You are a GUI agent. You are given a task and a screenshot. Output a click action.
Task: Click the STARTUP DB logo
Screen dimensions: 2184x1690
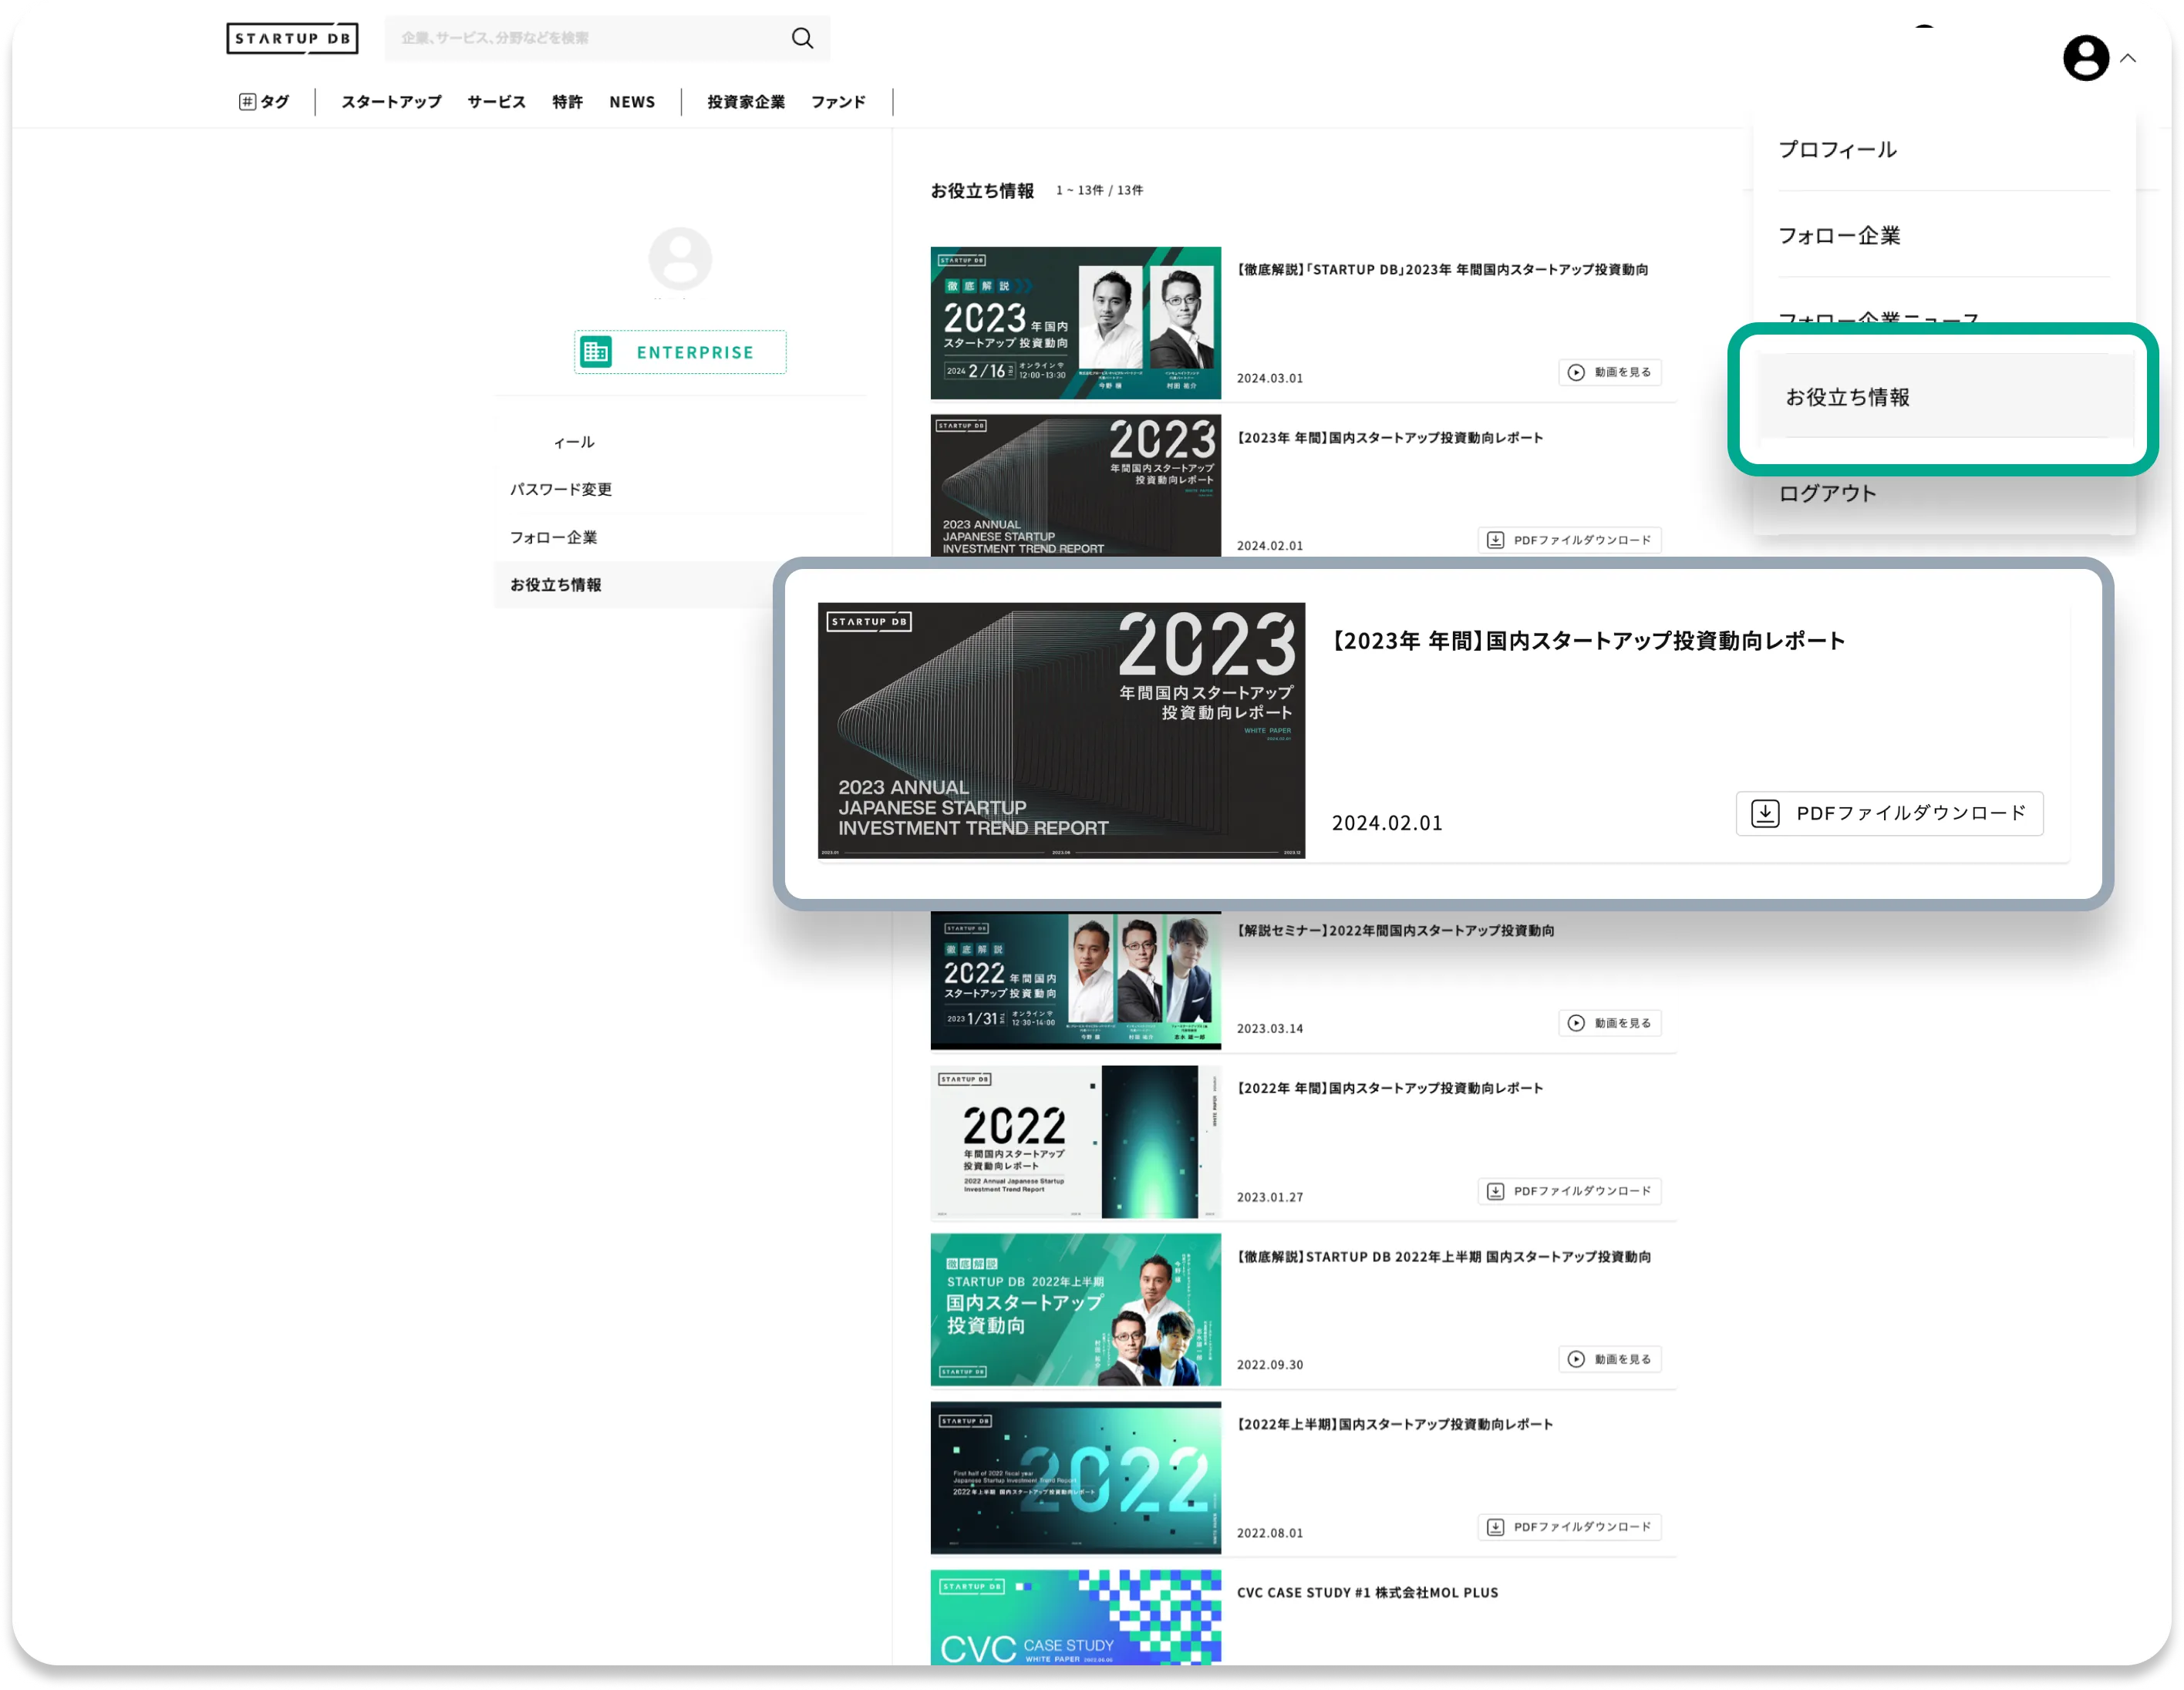[x=292, y=38]
